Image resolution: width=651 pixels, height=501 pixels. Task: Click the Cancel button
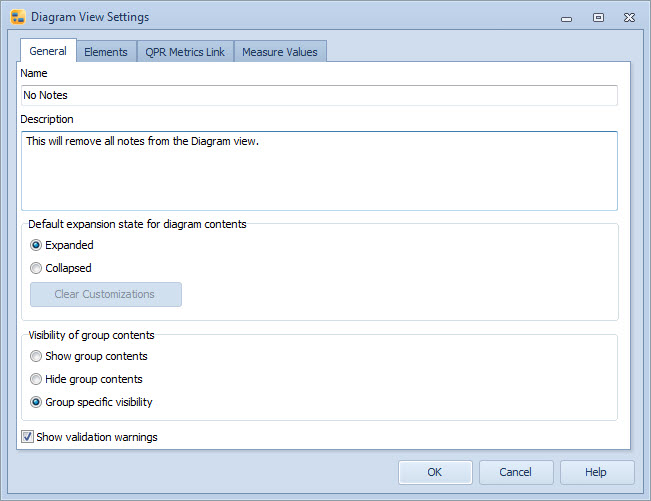point(516,472)
